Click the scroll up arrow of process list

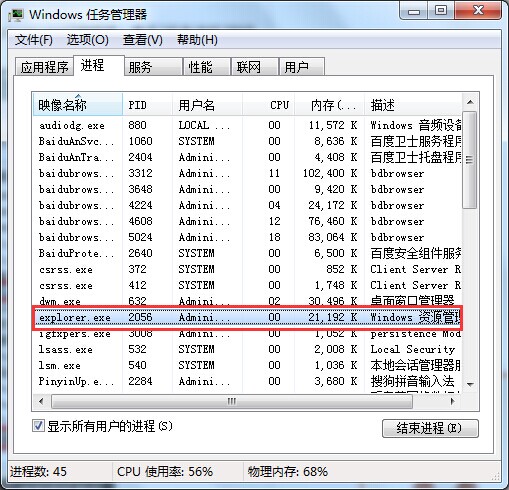(x=470, y=102)
